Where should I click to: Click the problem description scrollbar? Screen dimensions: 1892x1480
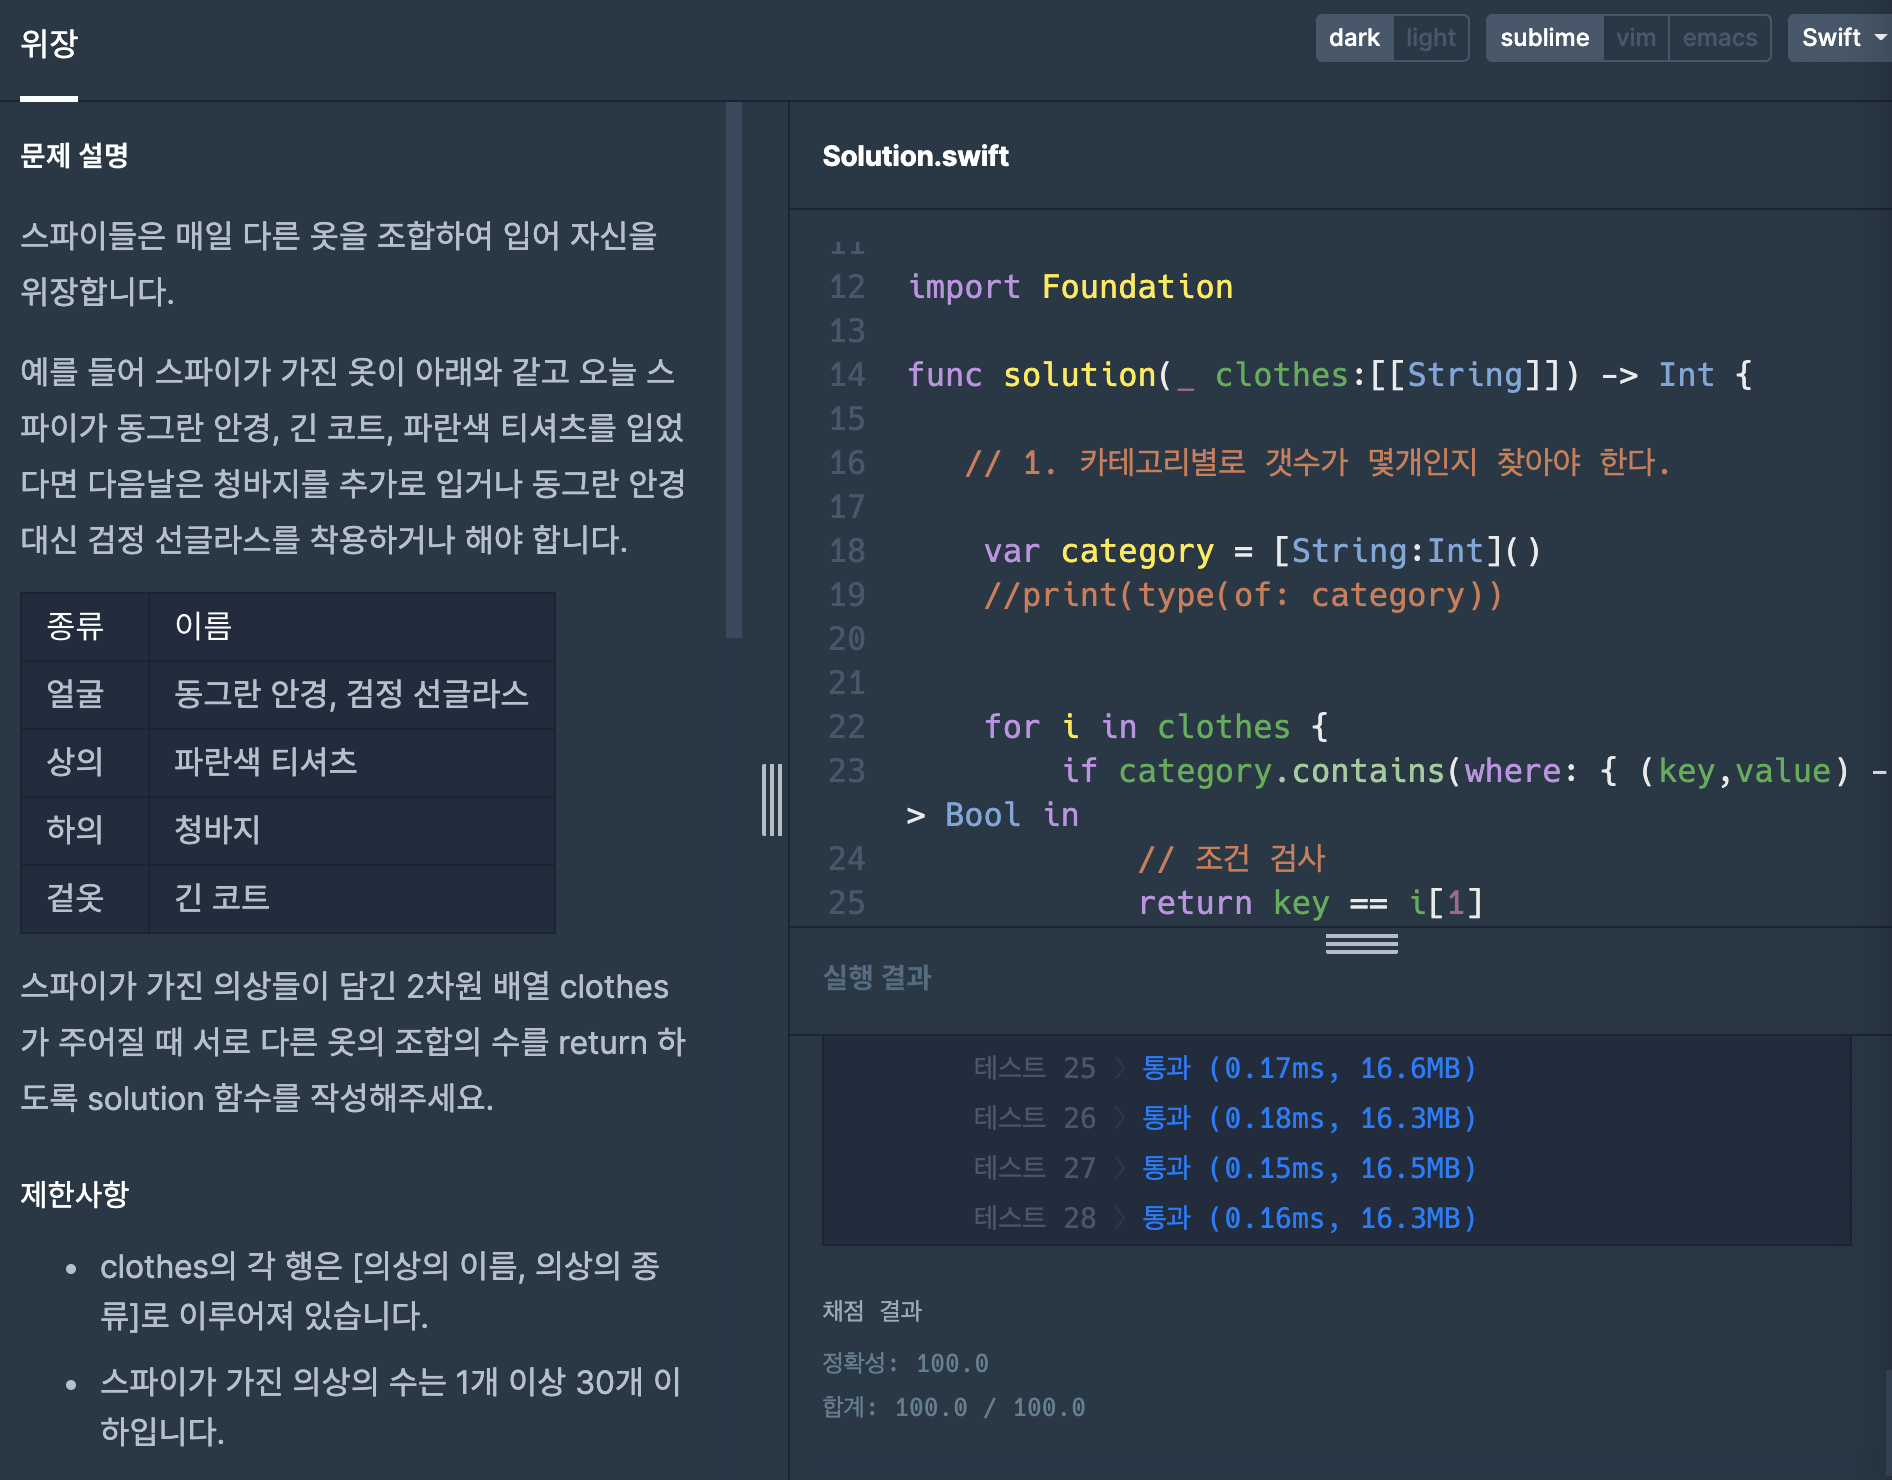pos(734,370)
